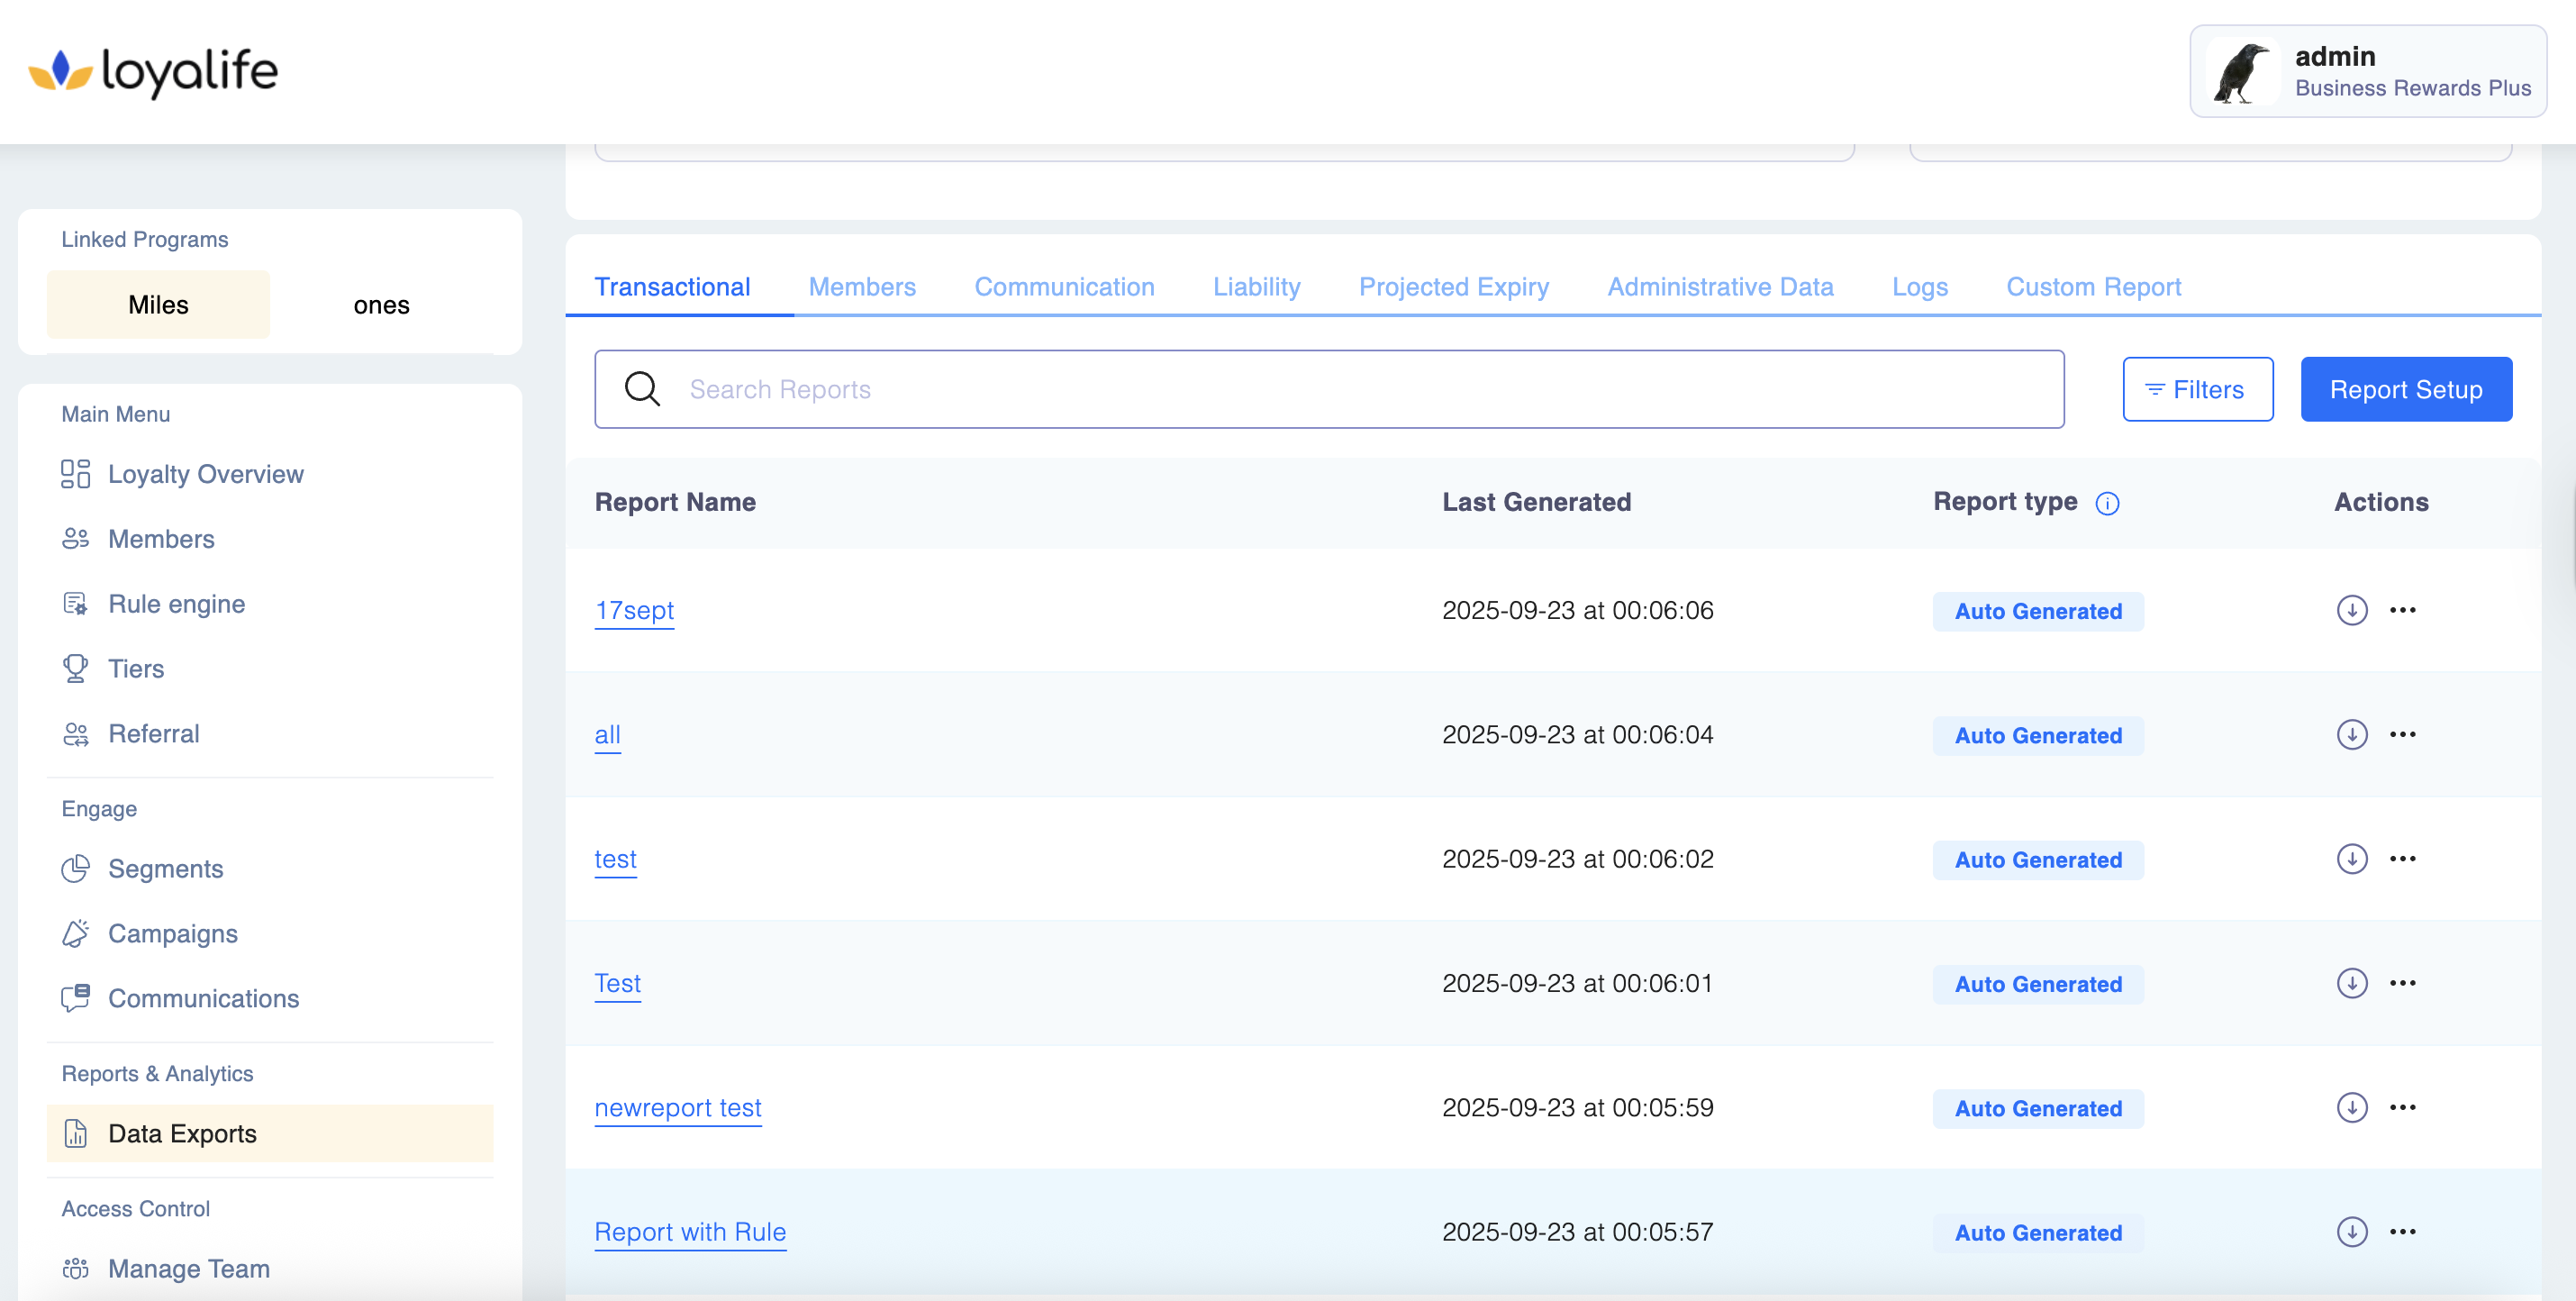Open the Custom Report tab
This screenshot has width=2576, height=1301.
tap(2093, 287)
